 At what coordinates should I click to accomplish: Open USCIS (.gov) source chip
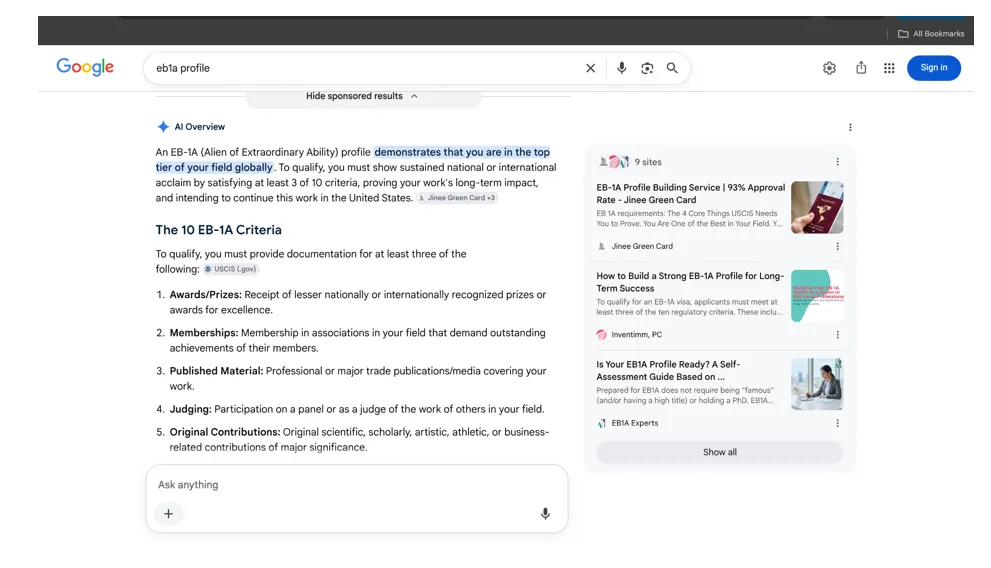(231, 269)
